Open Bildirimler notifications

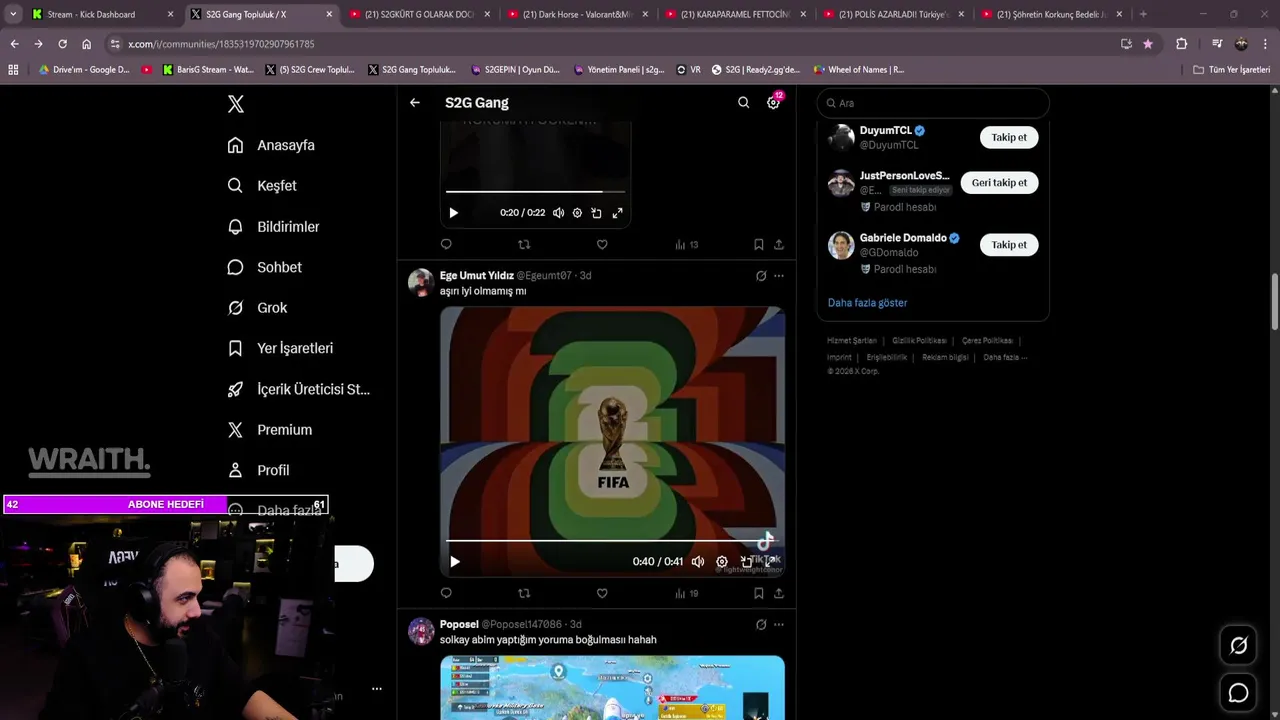(x=273, y=227)
